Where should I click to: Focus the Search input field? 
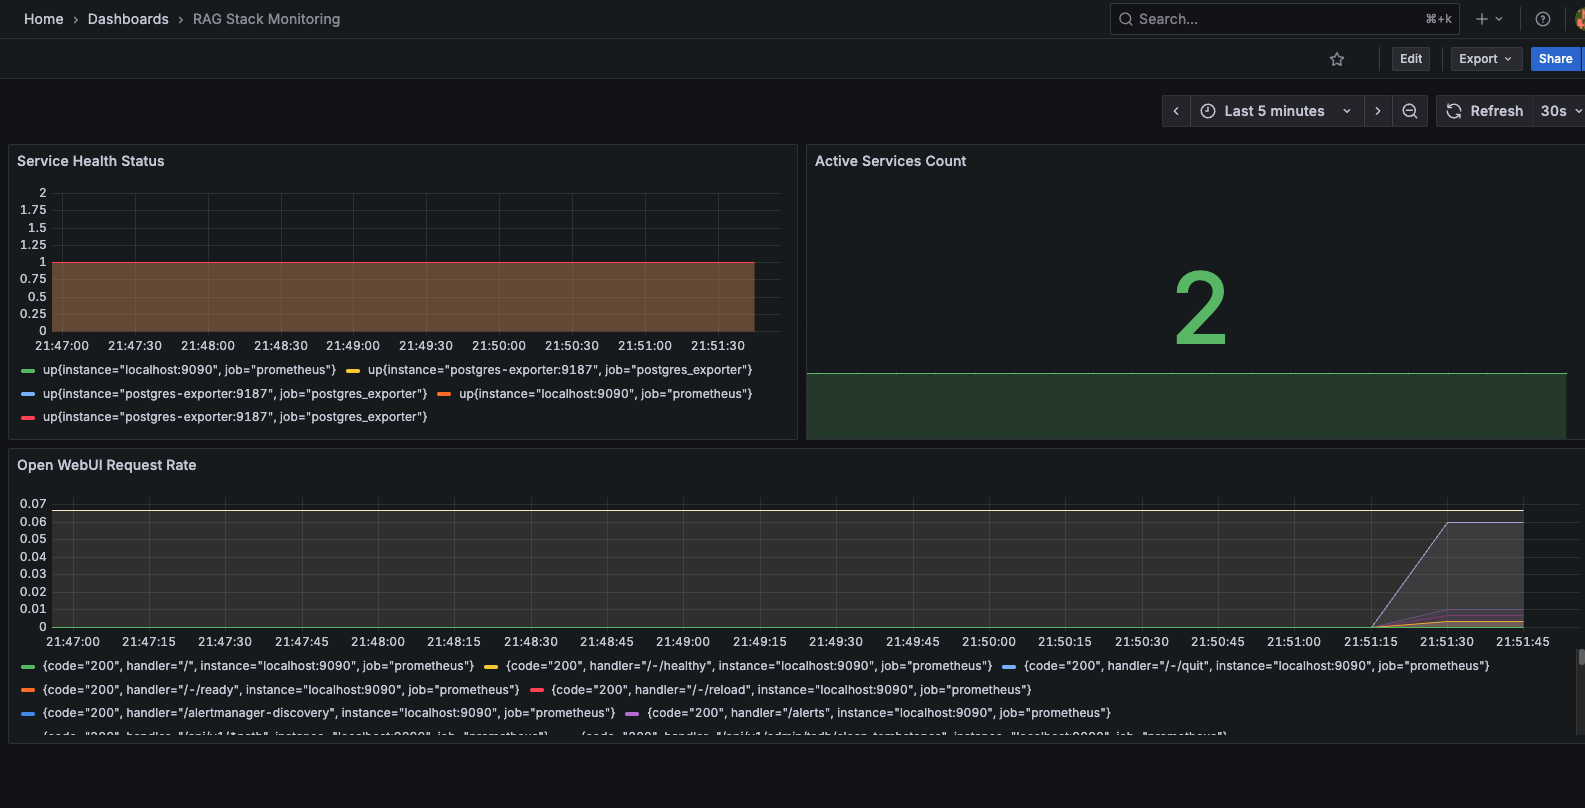[1284, 19]
